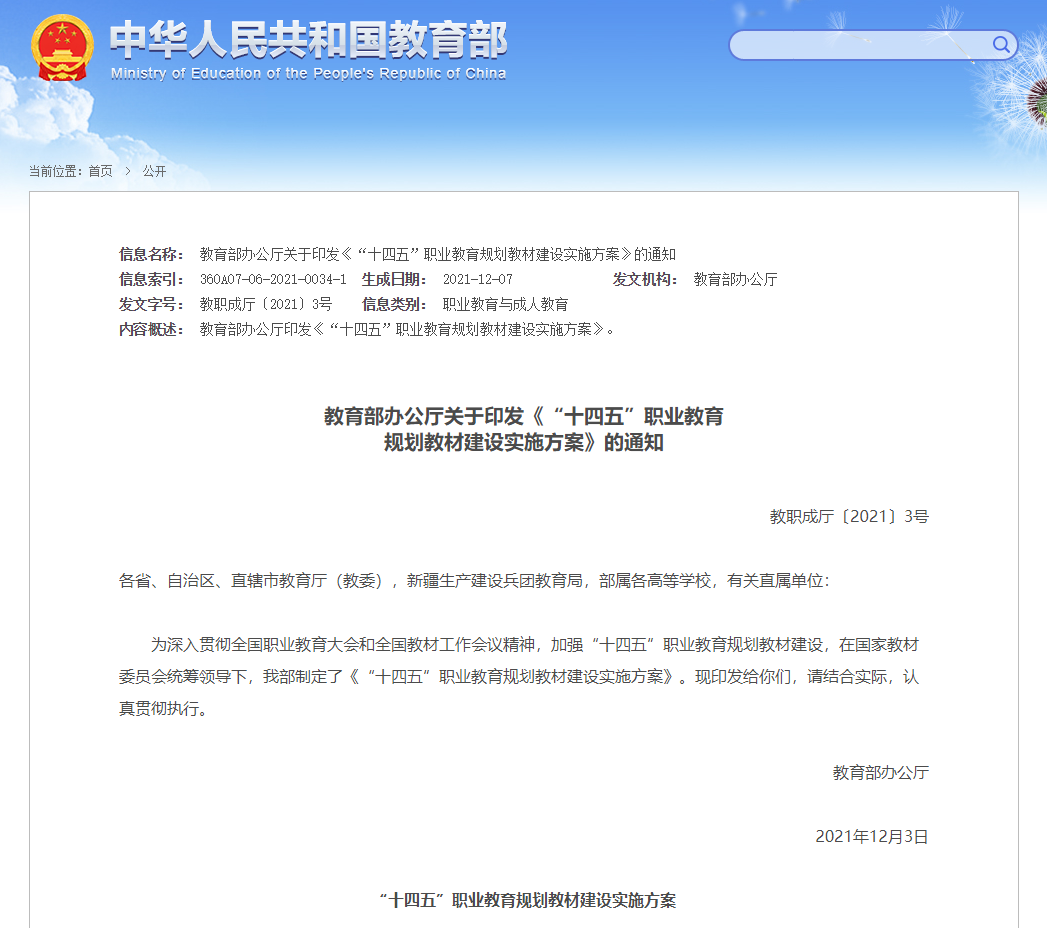
Task: Click the 内容概述 label
Action: tap(151, 329)
